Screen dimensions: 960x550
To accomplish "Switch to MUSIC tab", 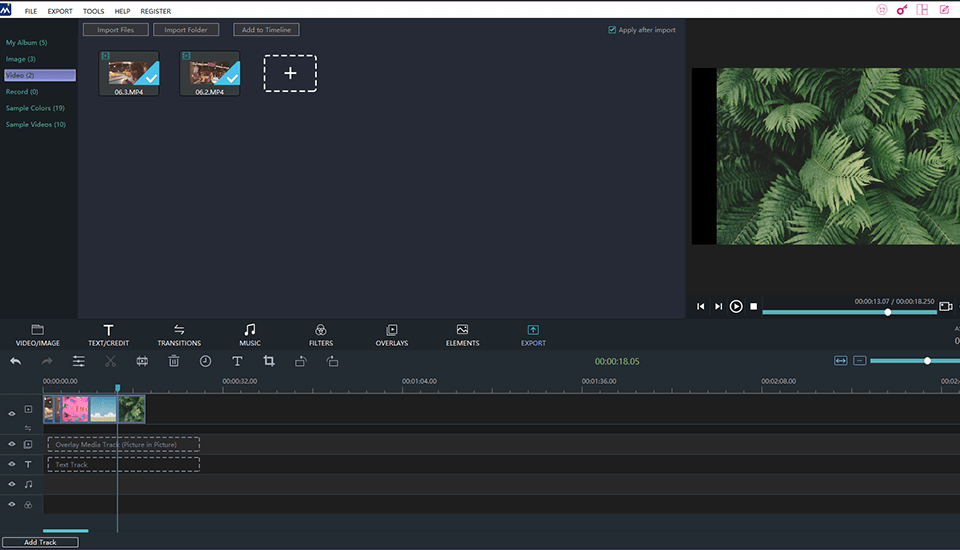I will click(250, 336).
